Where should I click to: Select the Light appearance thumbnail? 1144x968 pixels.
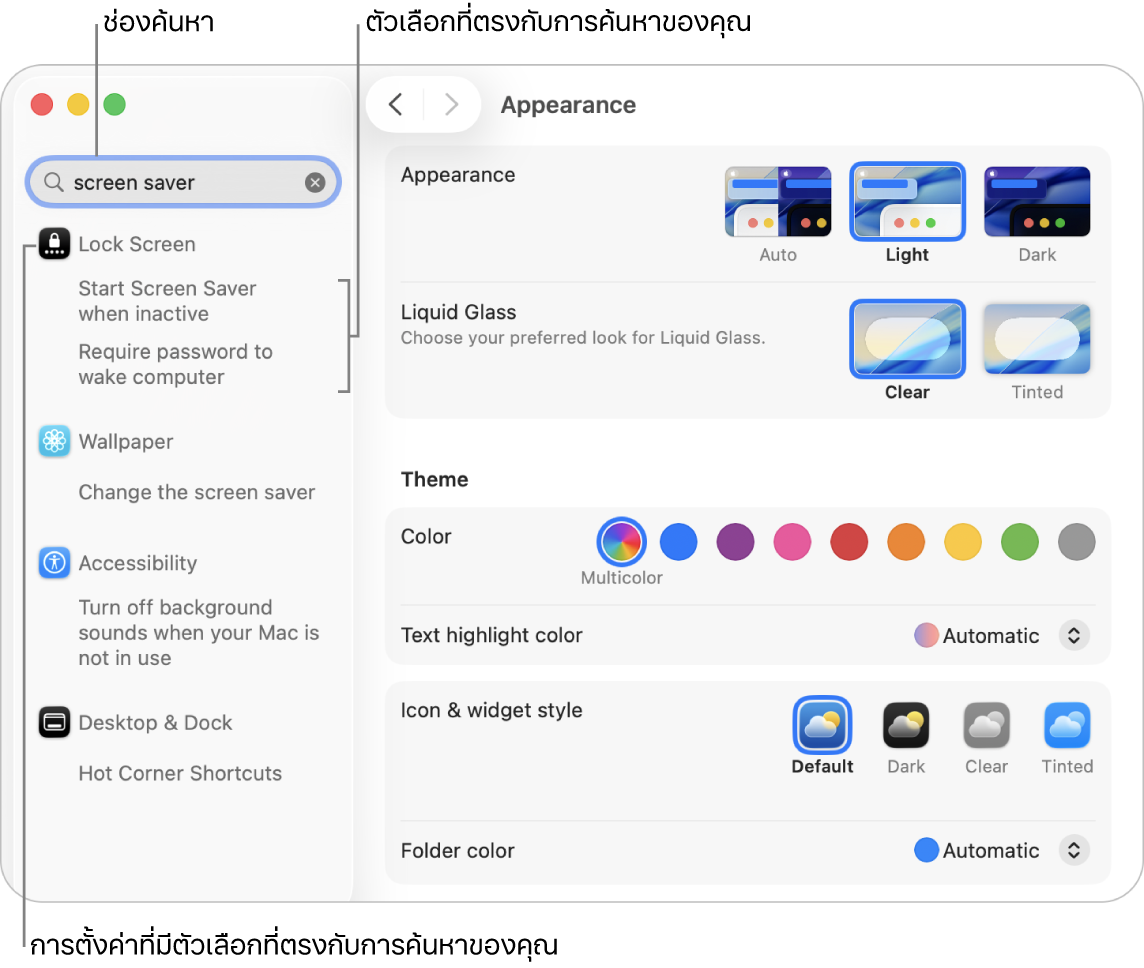907,202
